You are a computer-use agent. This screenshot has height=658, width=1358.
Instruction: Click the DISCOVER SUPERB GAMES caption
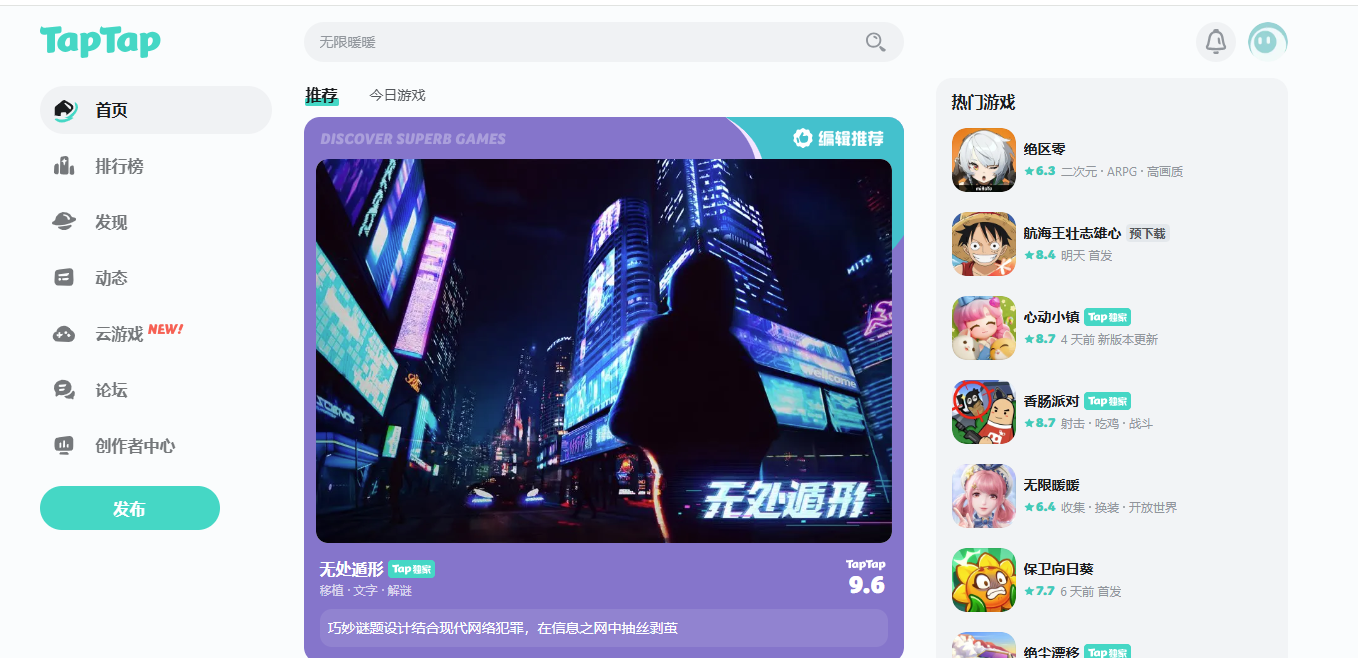[x=413, y=139]
